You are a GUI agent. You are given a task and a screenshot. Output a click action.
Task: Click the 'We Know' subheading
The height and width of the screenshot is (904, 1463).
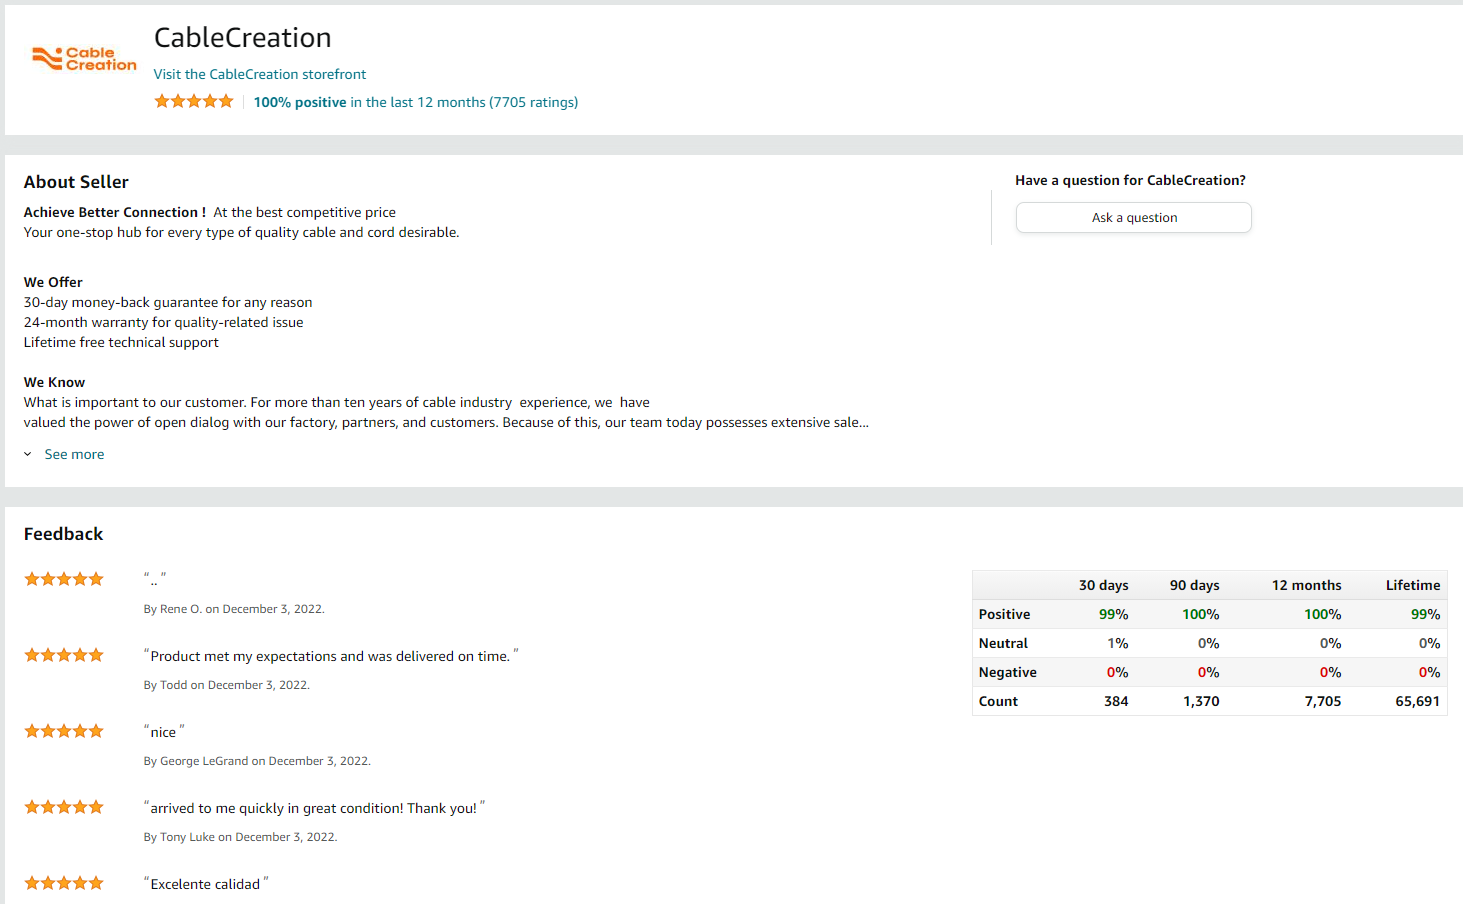point(54,382)
